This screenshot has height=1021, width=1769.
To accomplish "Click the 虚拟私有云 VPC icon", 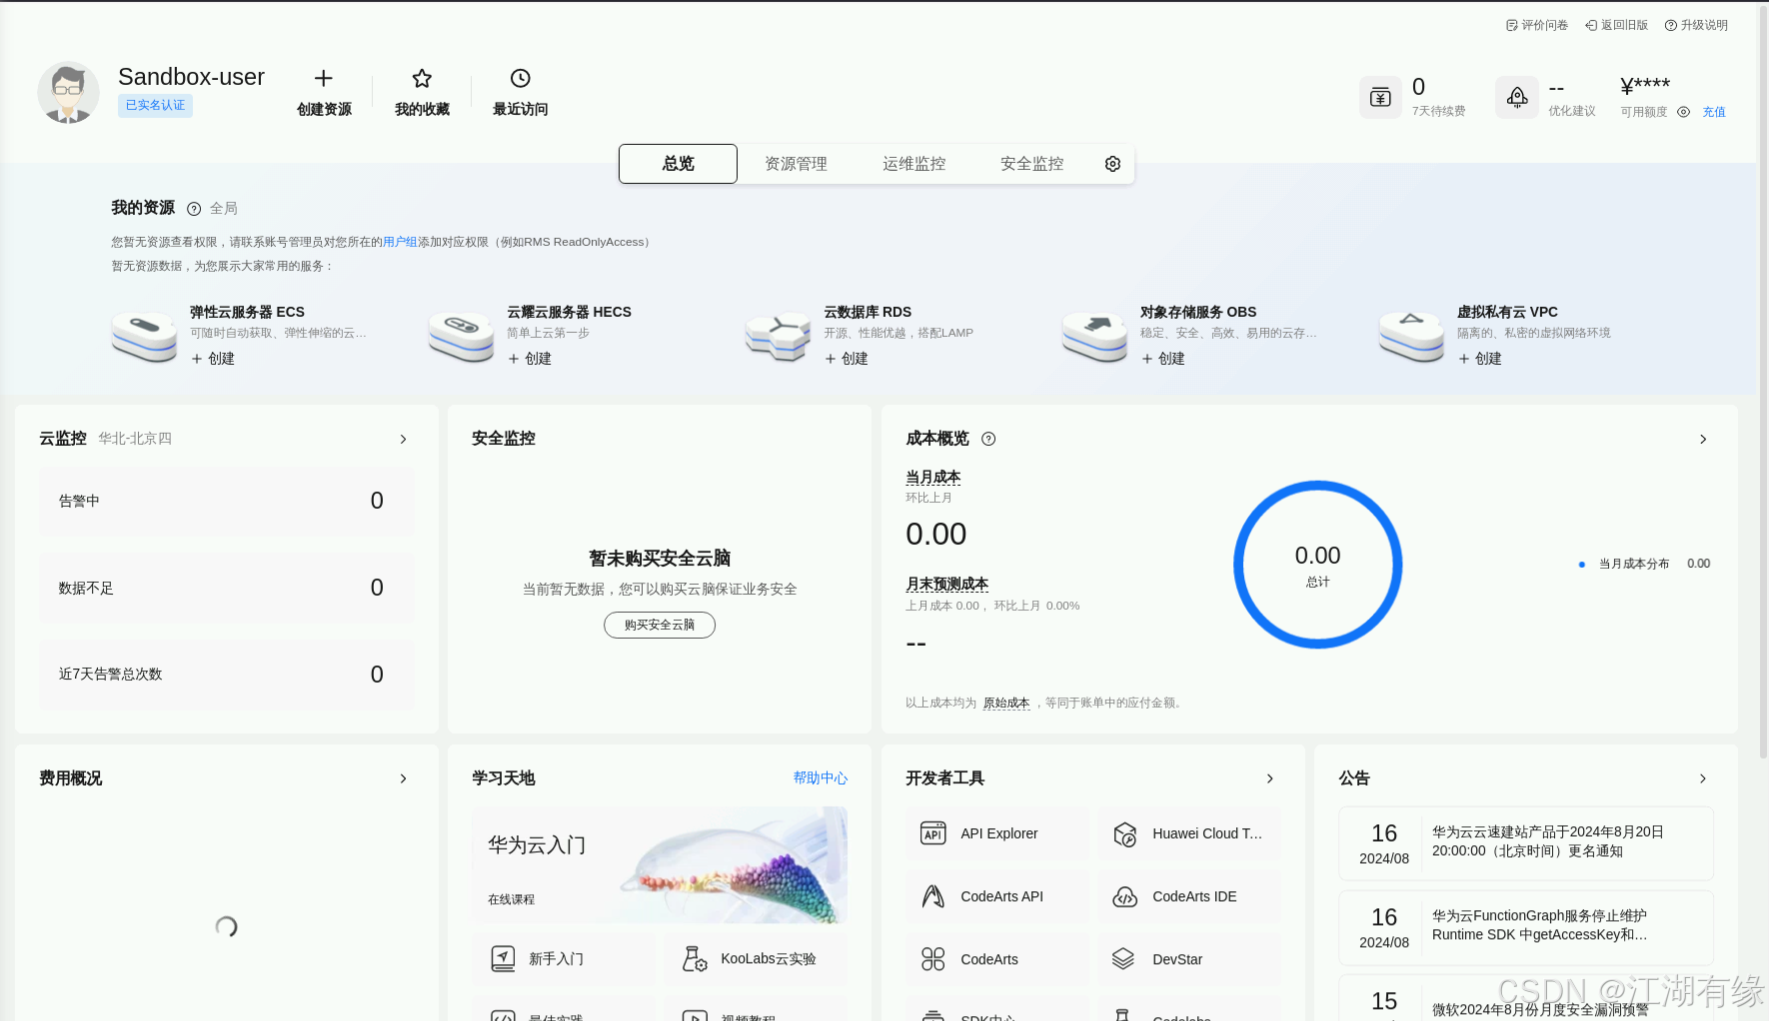I will point(1411,336).
